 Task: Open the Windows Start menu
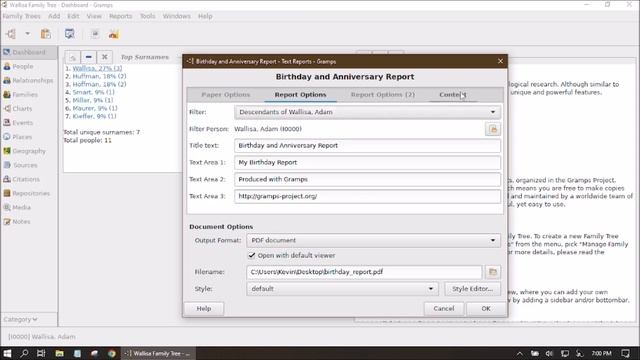tap(7, 353)
